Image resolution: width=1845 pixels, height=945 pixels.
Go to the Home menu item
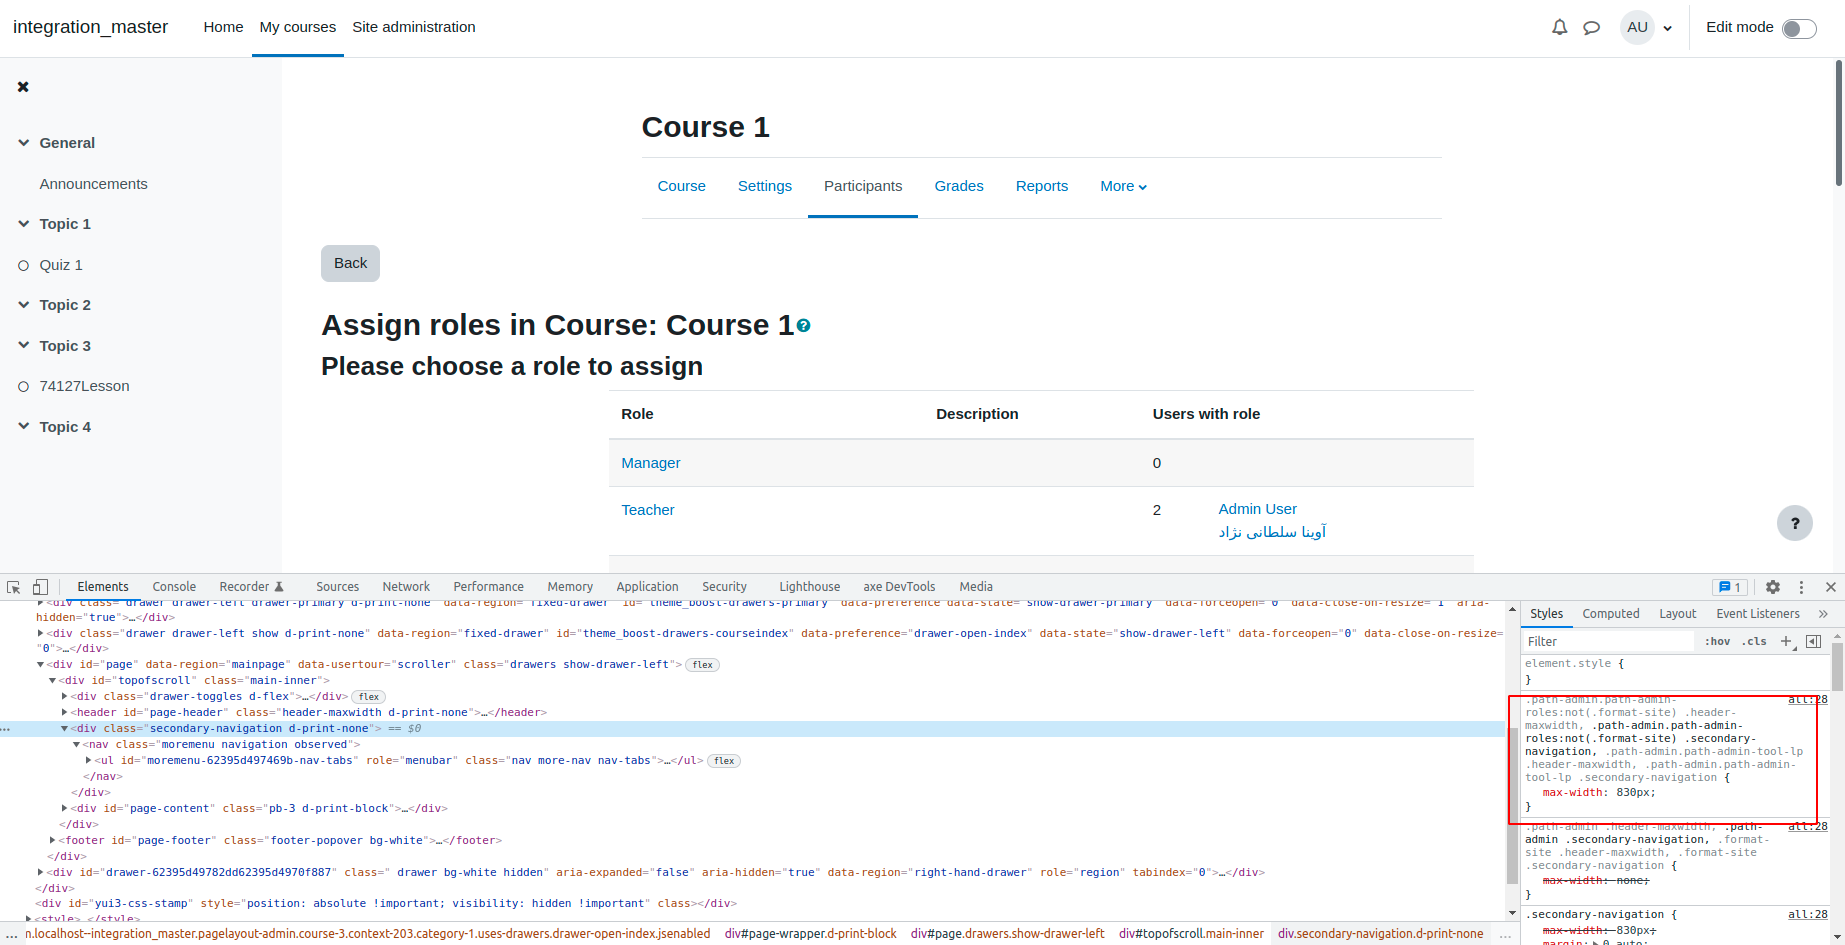point(223,27)
